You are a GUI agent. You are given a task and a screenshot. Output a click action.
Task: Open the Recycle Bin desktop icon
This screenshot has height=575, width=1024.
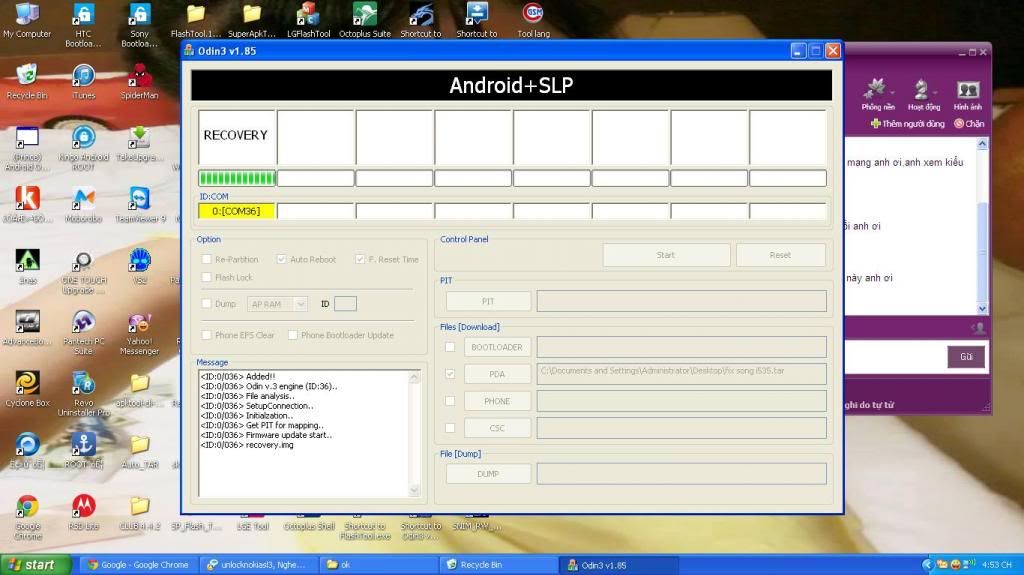pyautogui.click(x=27, y=82)
